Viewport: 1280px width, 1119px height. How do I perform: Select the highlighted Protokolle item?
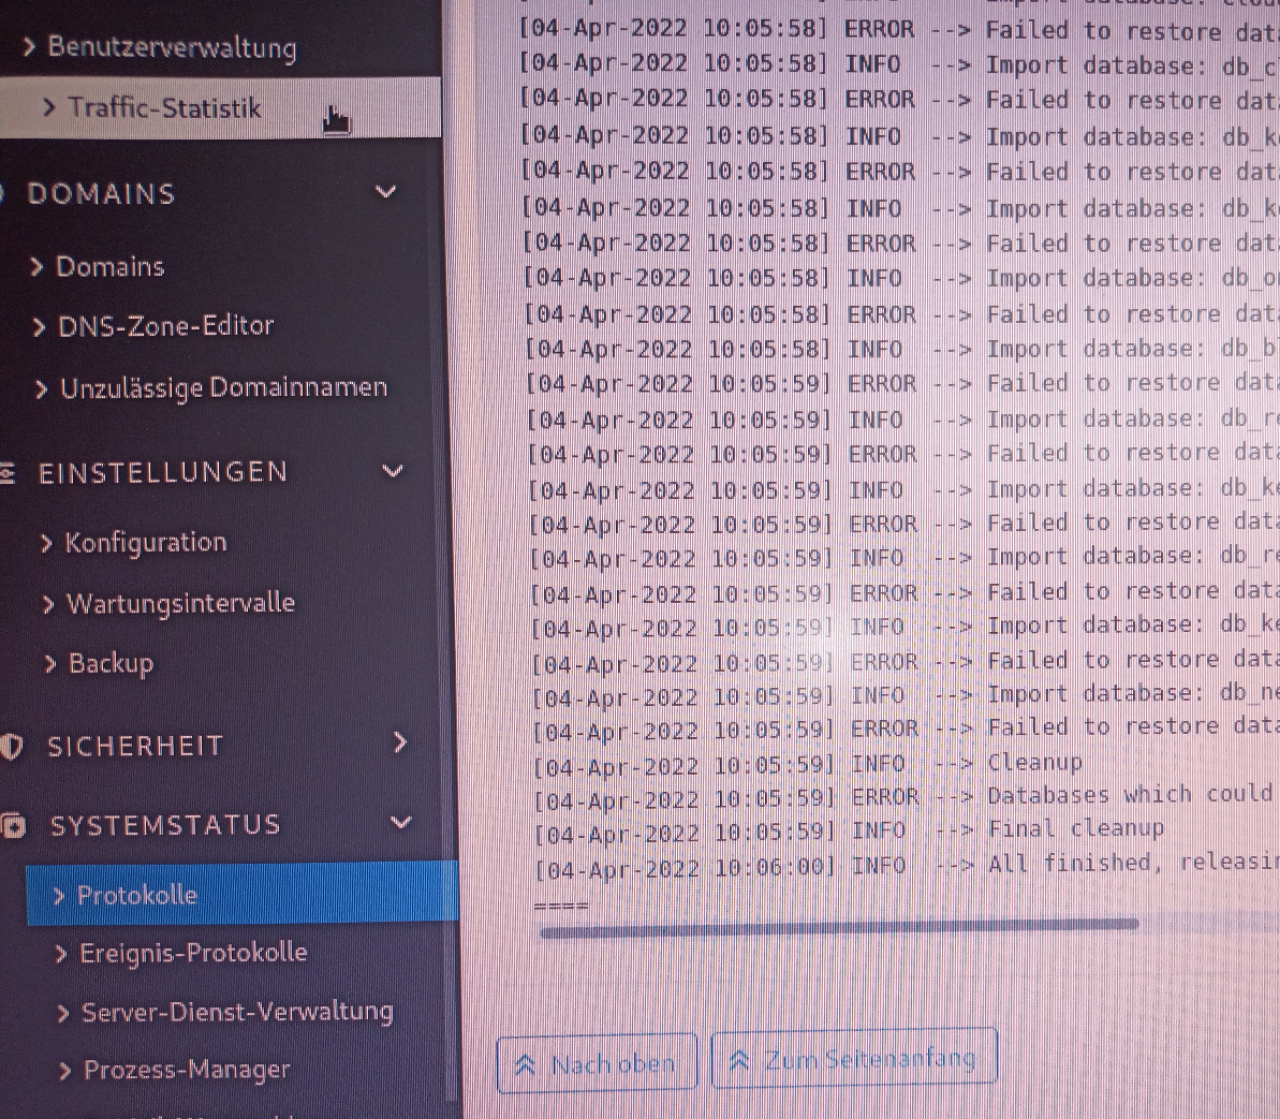tap(137, 895)
